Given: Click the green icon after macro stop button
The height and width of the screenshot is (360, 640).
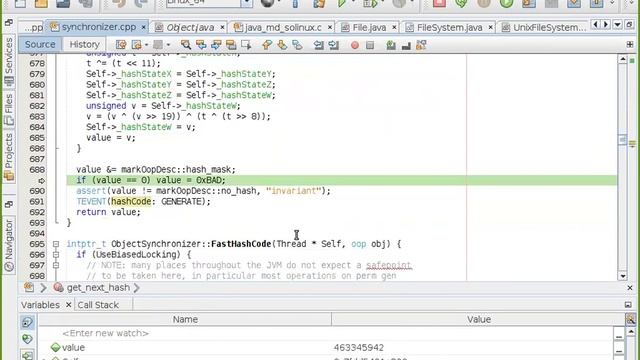Looking at the screenshot, I should 391,45.
